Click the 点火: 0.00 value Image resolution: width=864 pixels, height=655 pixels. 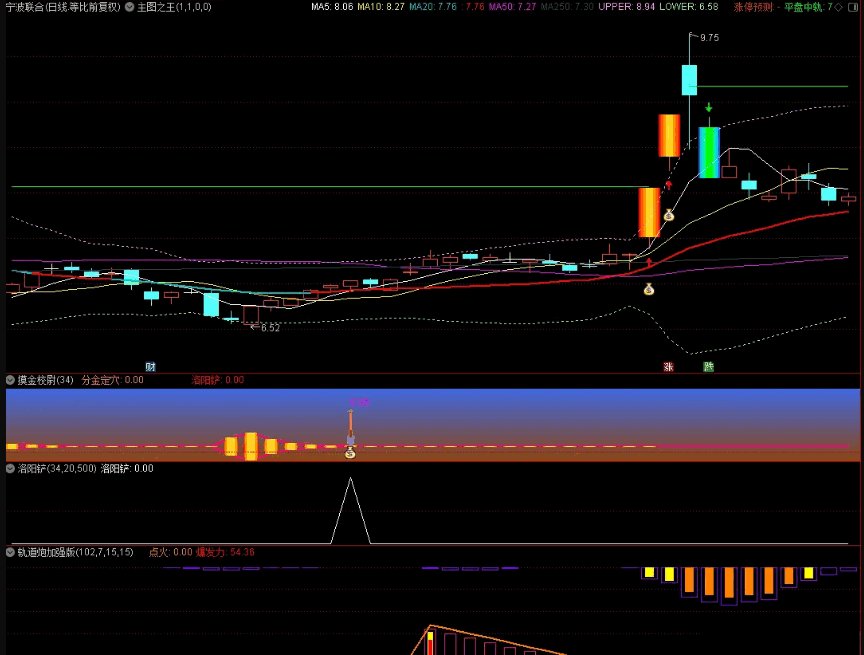click(171, 552)
